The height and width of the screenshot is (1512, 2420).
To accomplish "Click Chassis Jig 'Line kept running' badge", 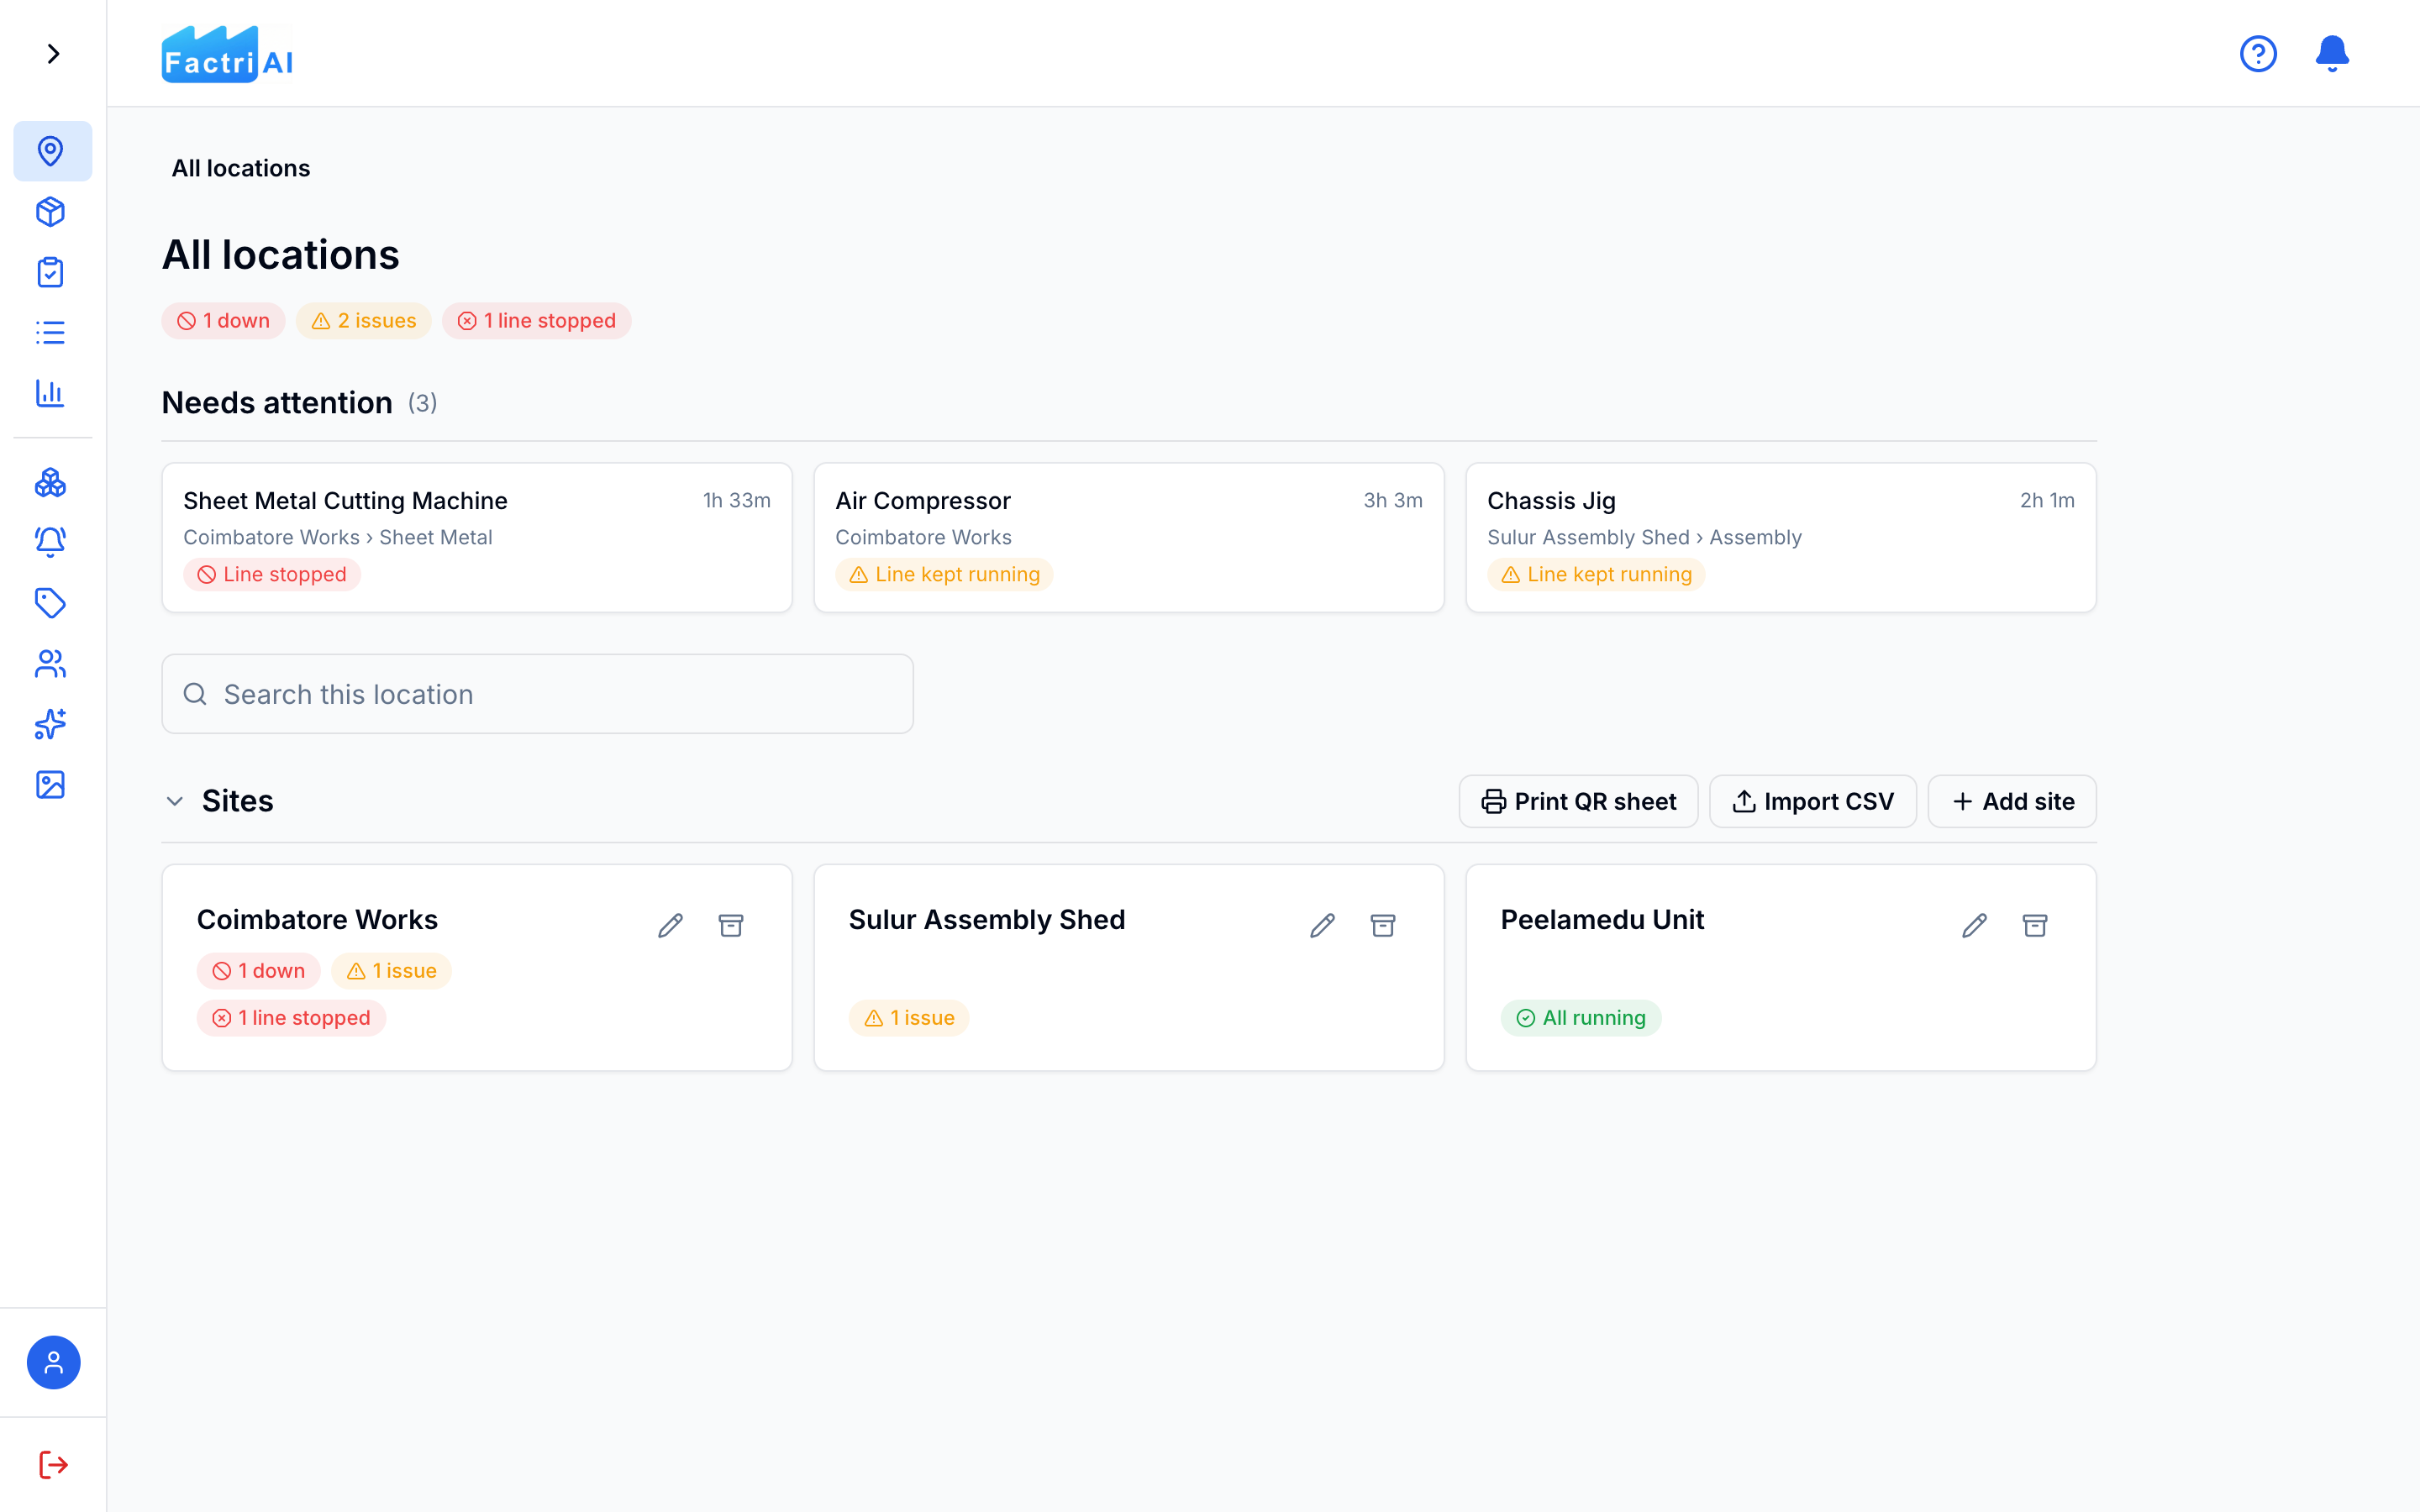I will tap(1596, 575).
